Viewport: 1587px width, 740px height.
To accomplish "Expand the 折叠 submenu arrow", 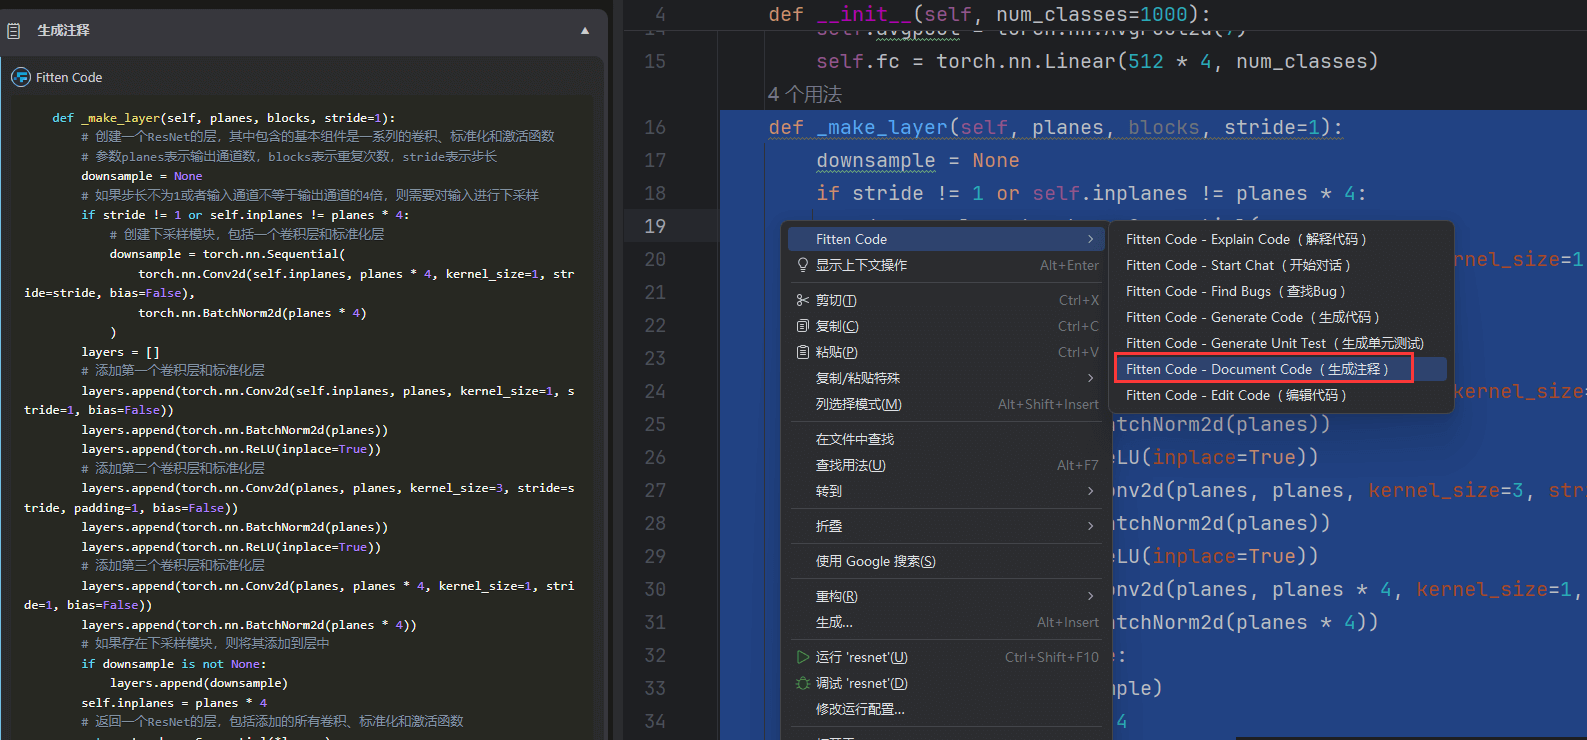I will point(1090,526).
